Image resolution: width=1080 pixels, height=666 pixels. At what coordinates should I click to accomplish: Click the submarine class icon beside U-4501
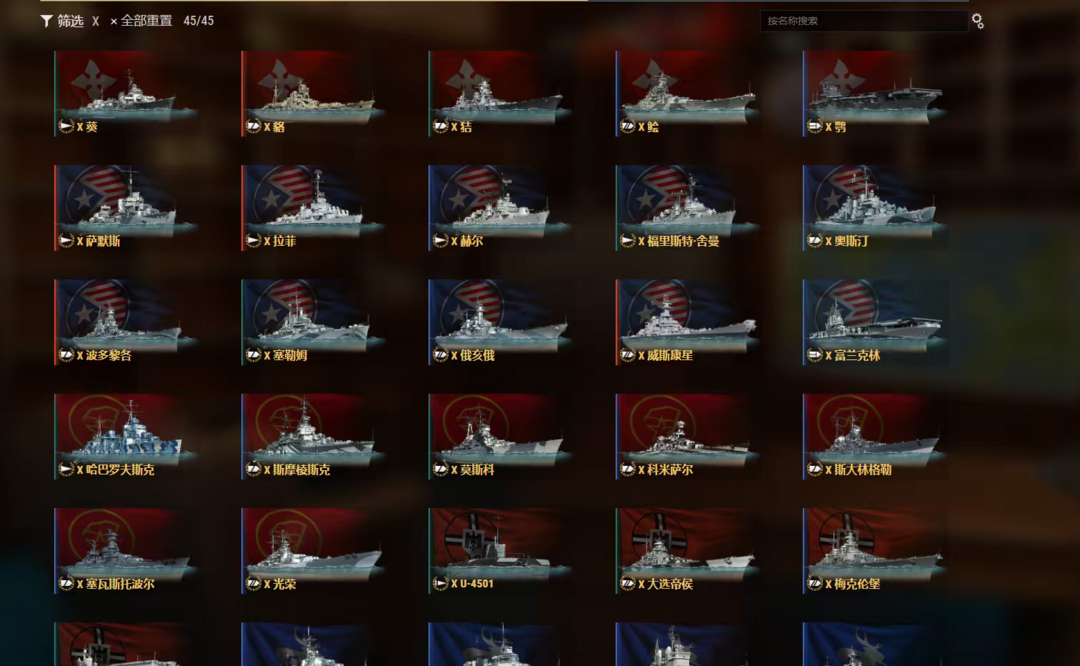tap(440, 583)
